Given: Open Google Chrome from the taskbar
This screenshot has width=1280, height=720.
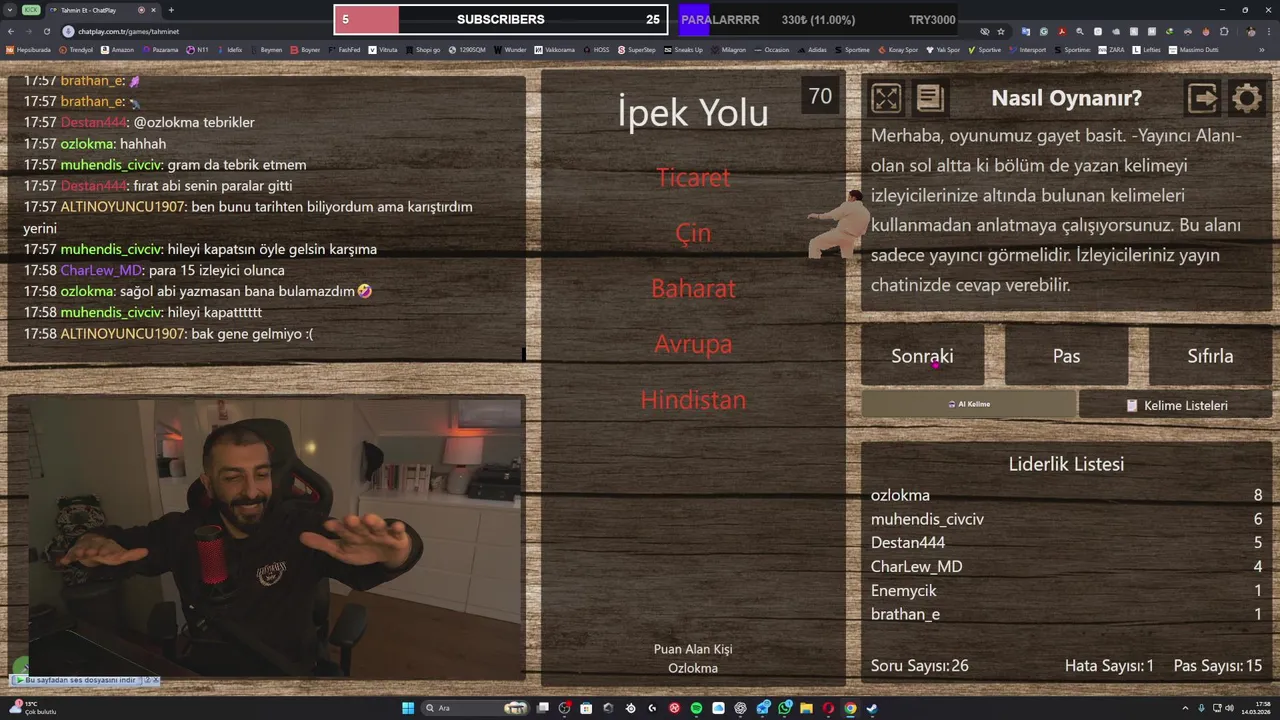Looking at the screenshot, I should [x=850, y=708].
